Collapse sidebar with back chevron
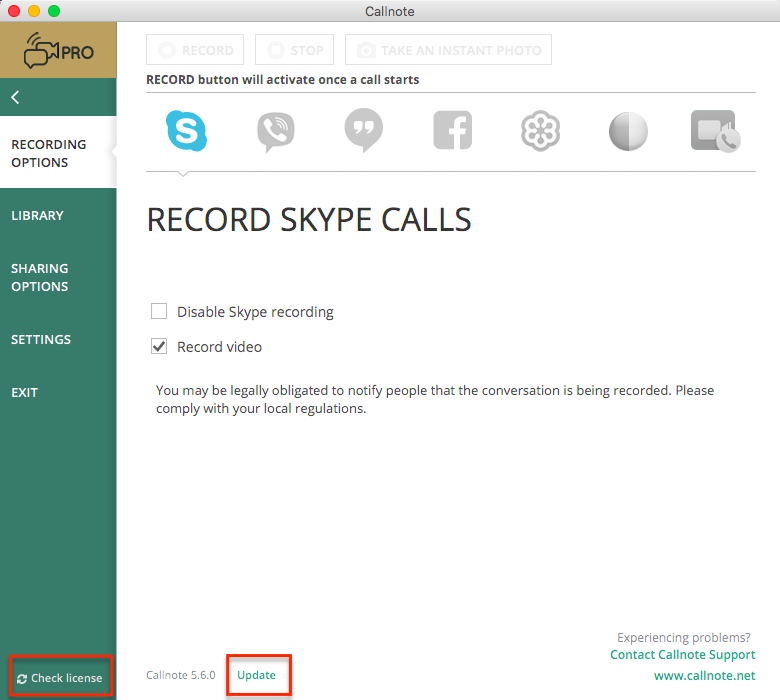780x700 pixels. (x=15, y=97)
